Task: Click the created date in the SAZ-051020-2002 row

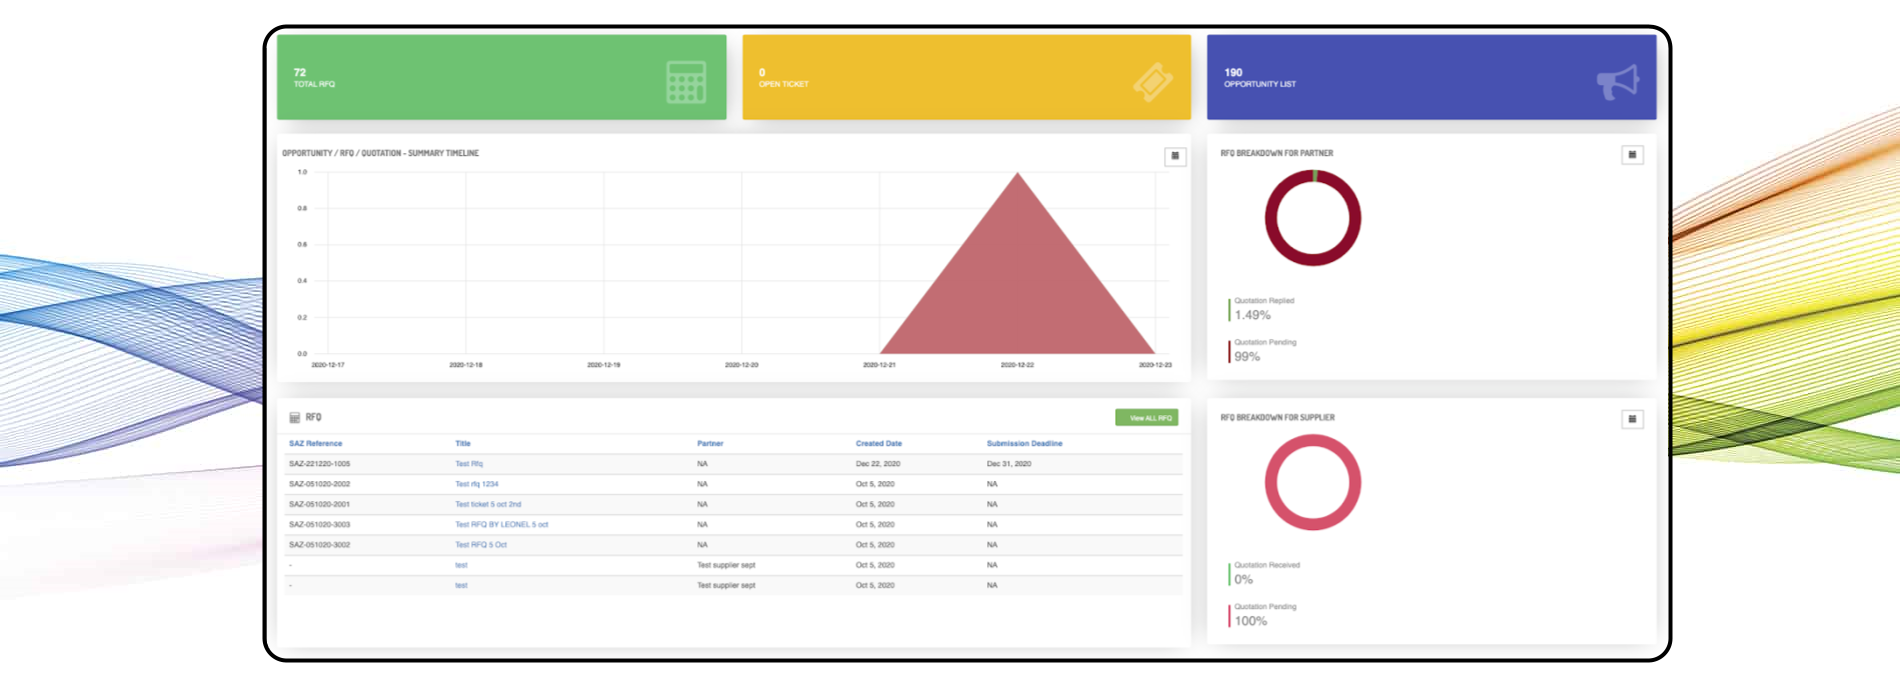Action: point(875,484)
